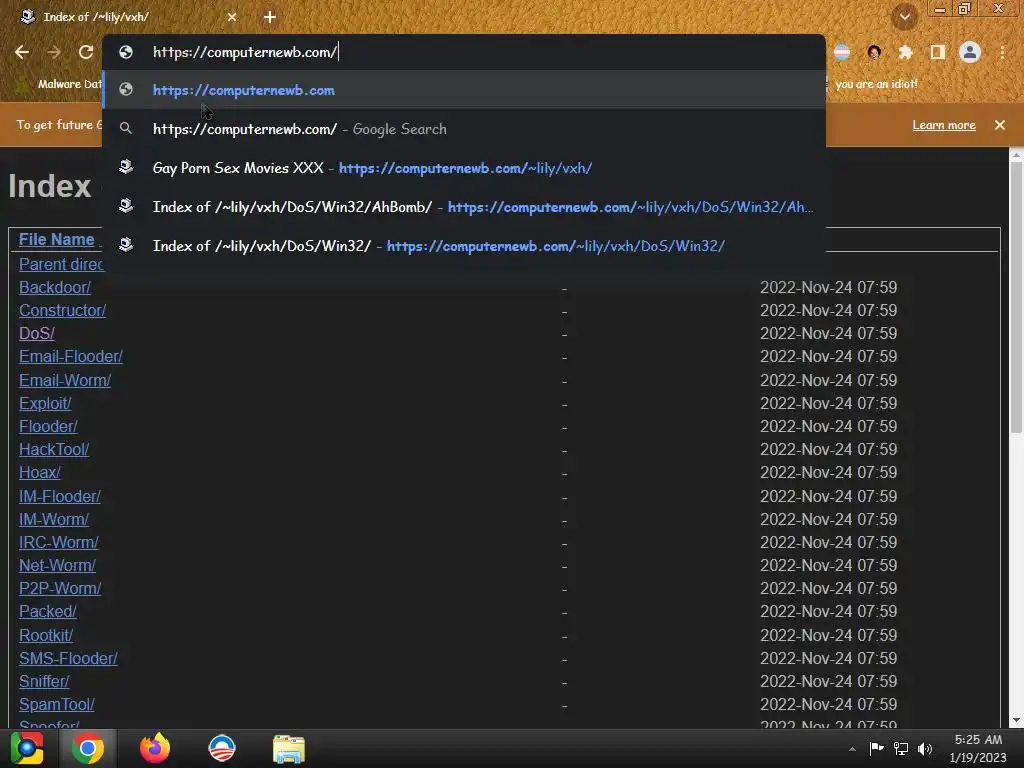Open the IRC-Worm/ folder
Image resolution: width=1024 pixels, height=768 pixels.
[59, 542]
